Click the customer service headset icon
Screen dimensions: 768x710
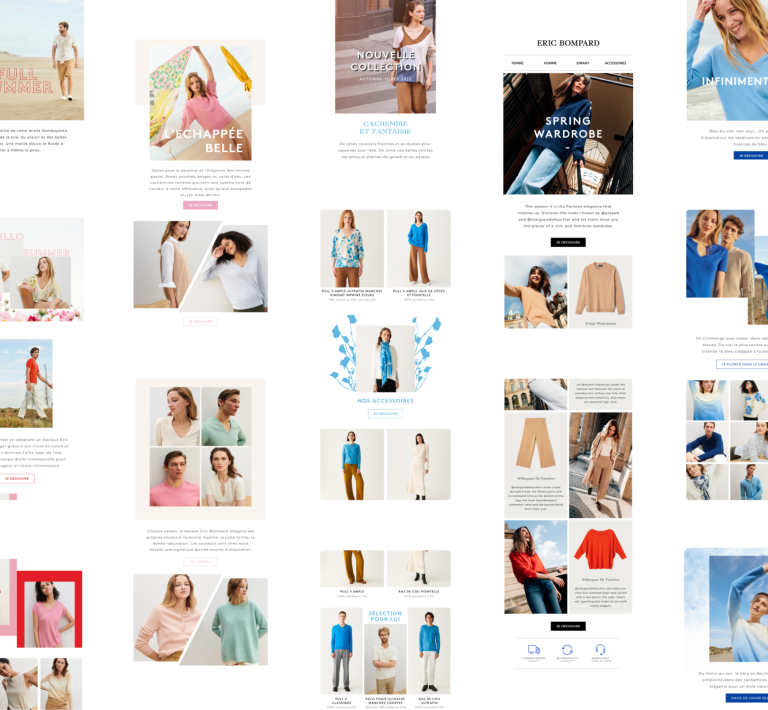pos(601,649)
